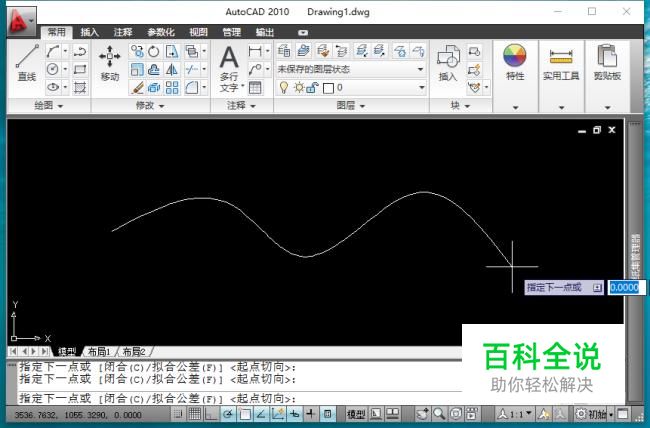
Task: Select the circle drawing tool
Action: [x=53, y=69]
